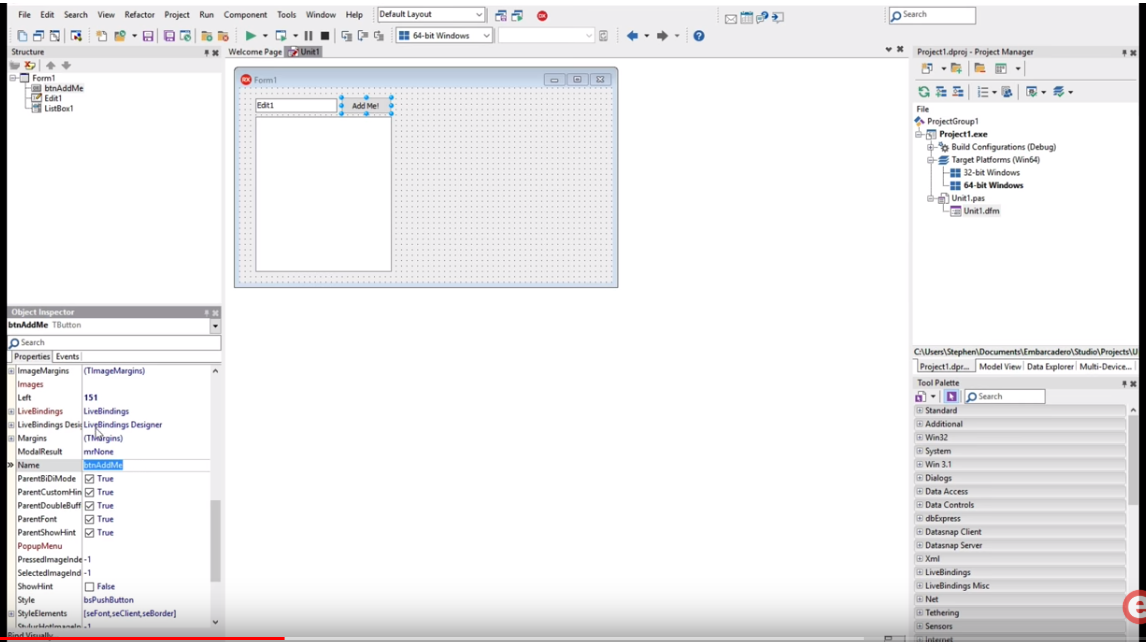Viewport: 1146px width, 642px height.
Task: Open the Object Inspector component selector dropdown
Action: point(215,325)
